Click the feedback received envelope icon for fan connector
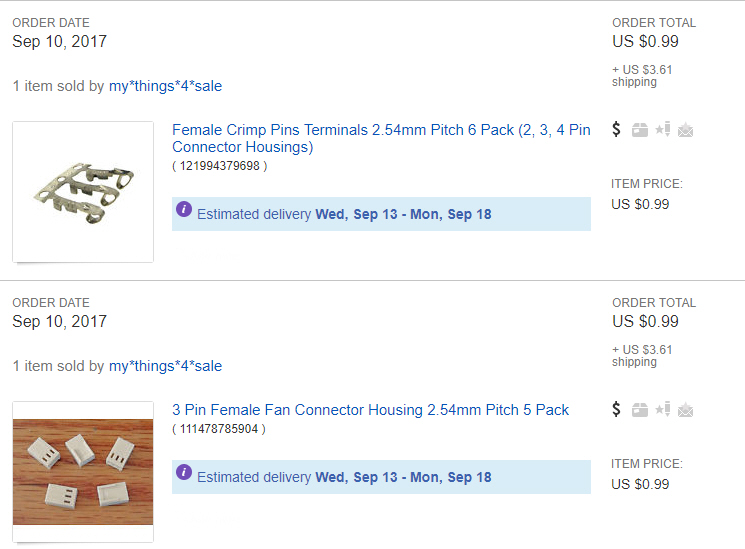The width and height of the screenshot is (745, 549). pos(685,410)
